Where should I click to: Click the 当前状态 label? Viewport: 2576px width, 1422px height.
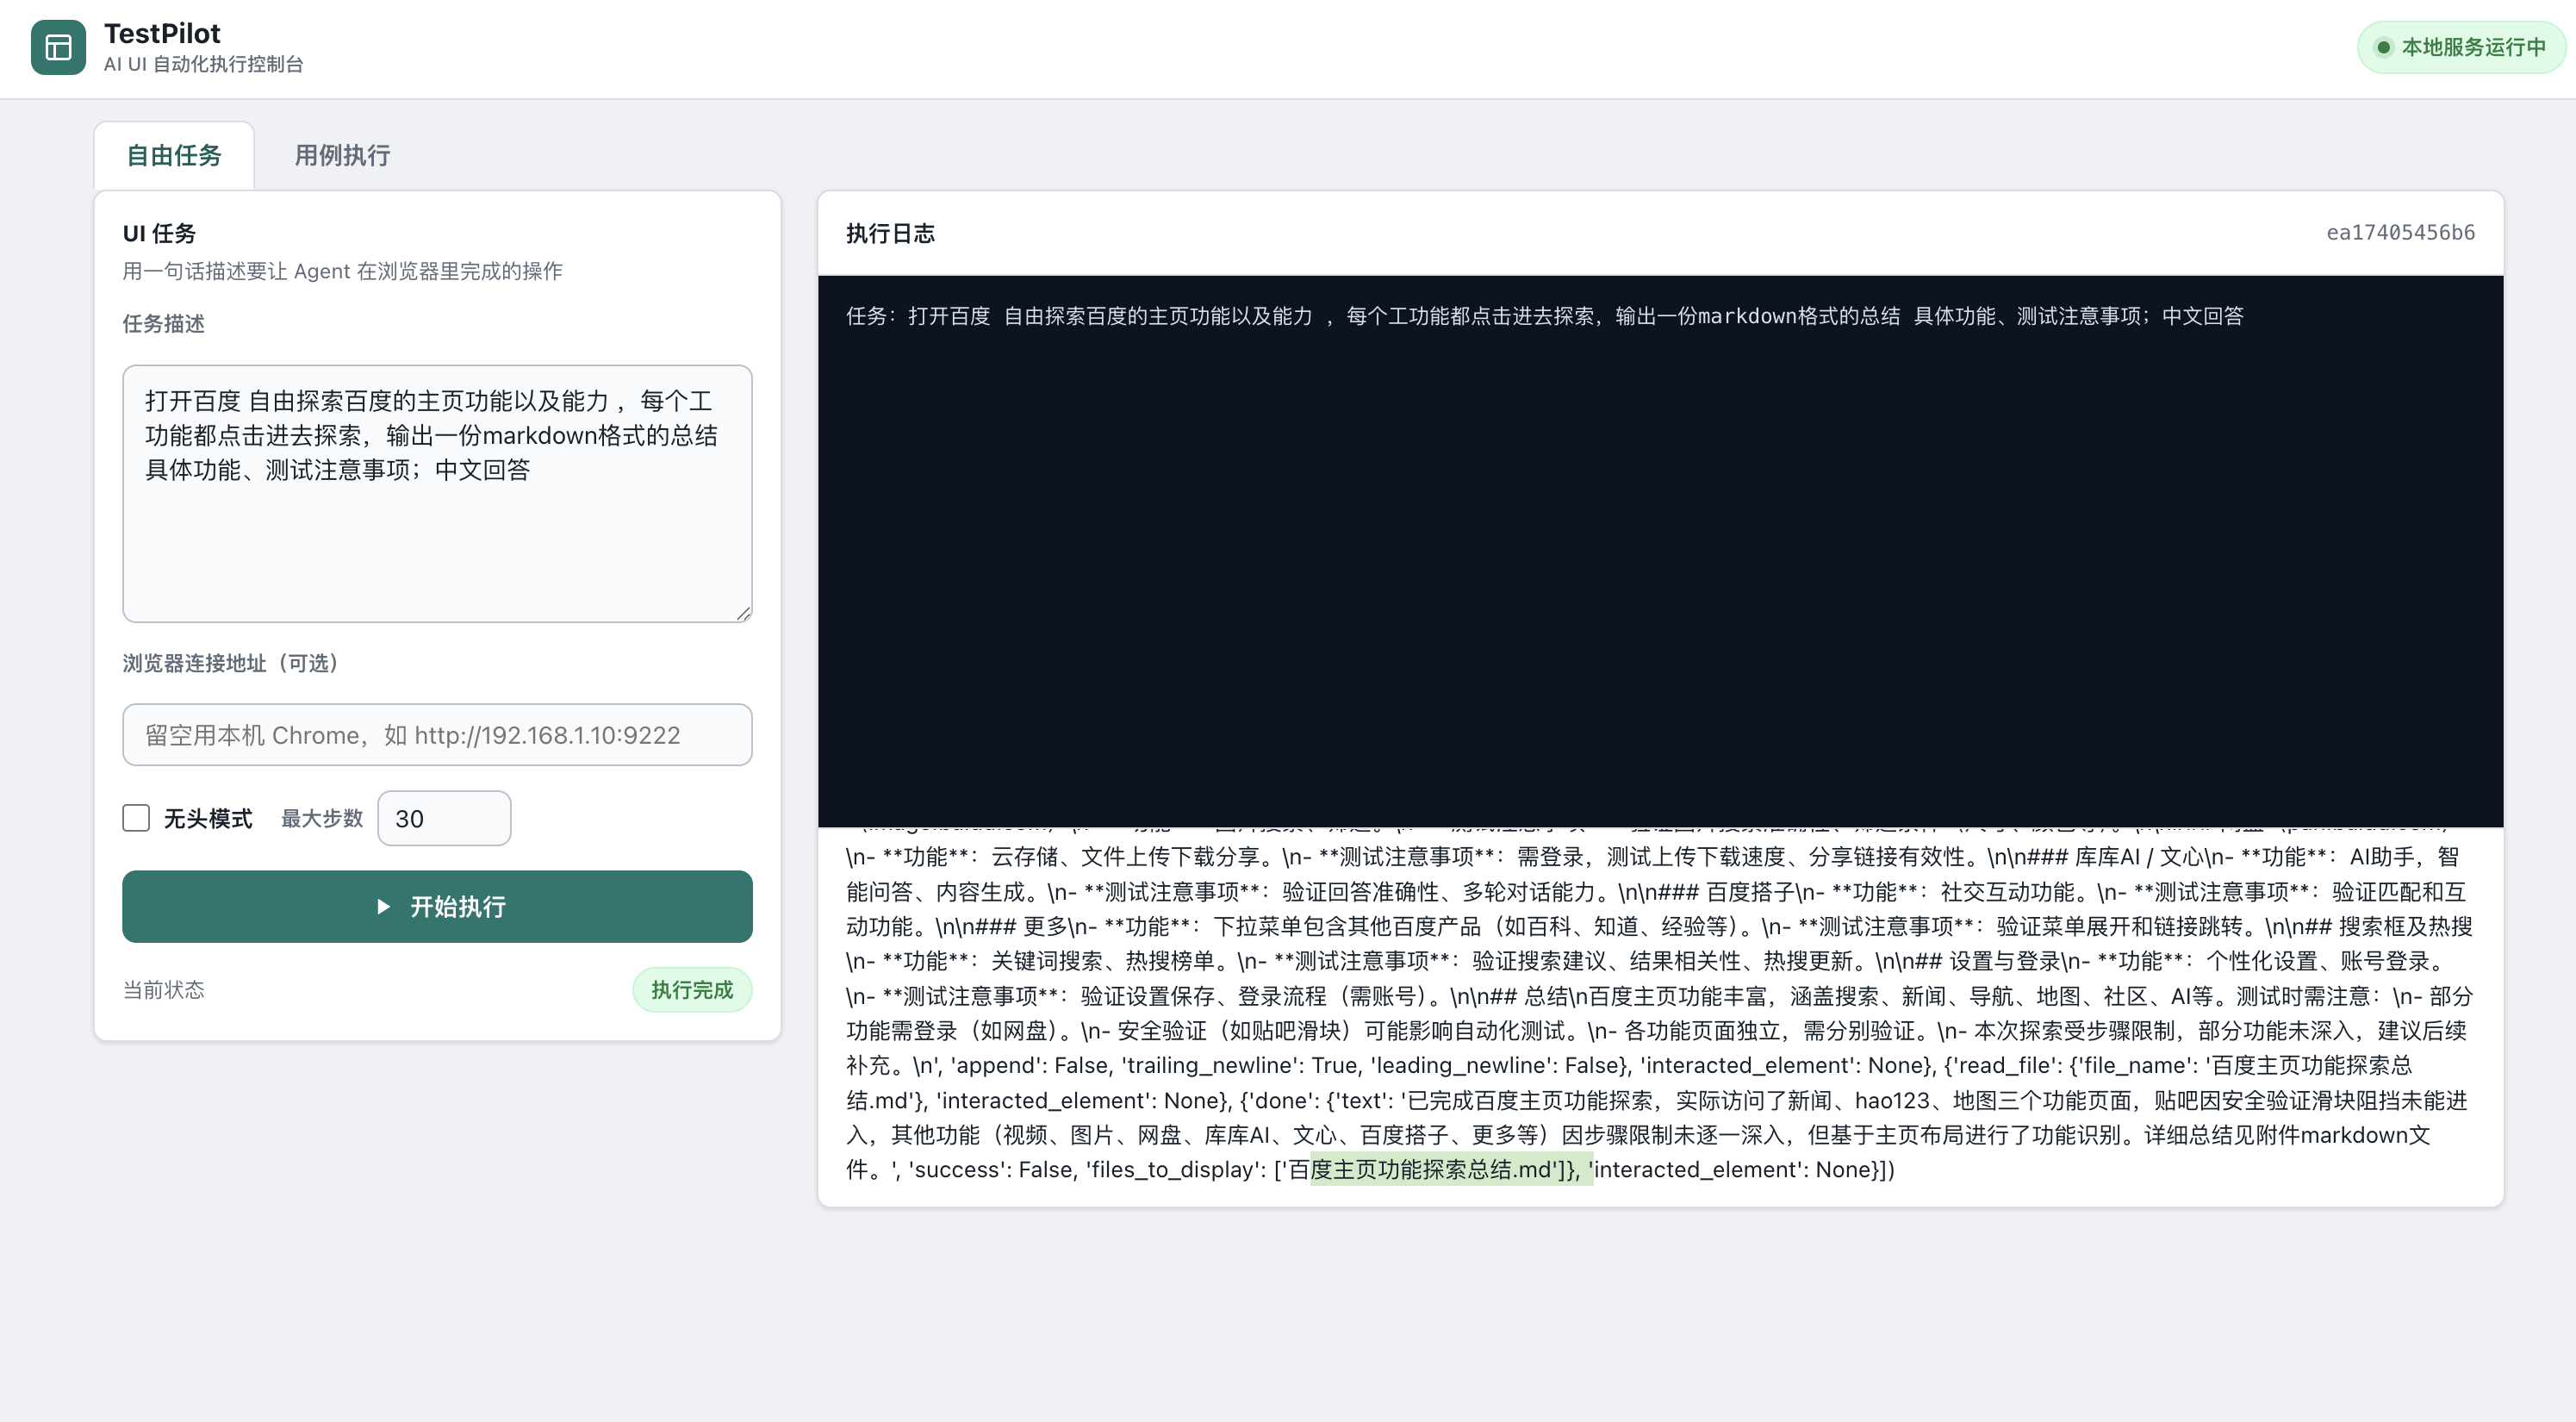coord(163,990)
